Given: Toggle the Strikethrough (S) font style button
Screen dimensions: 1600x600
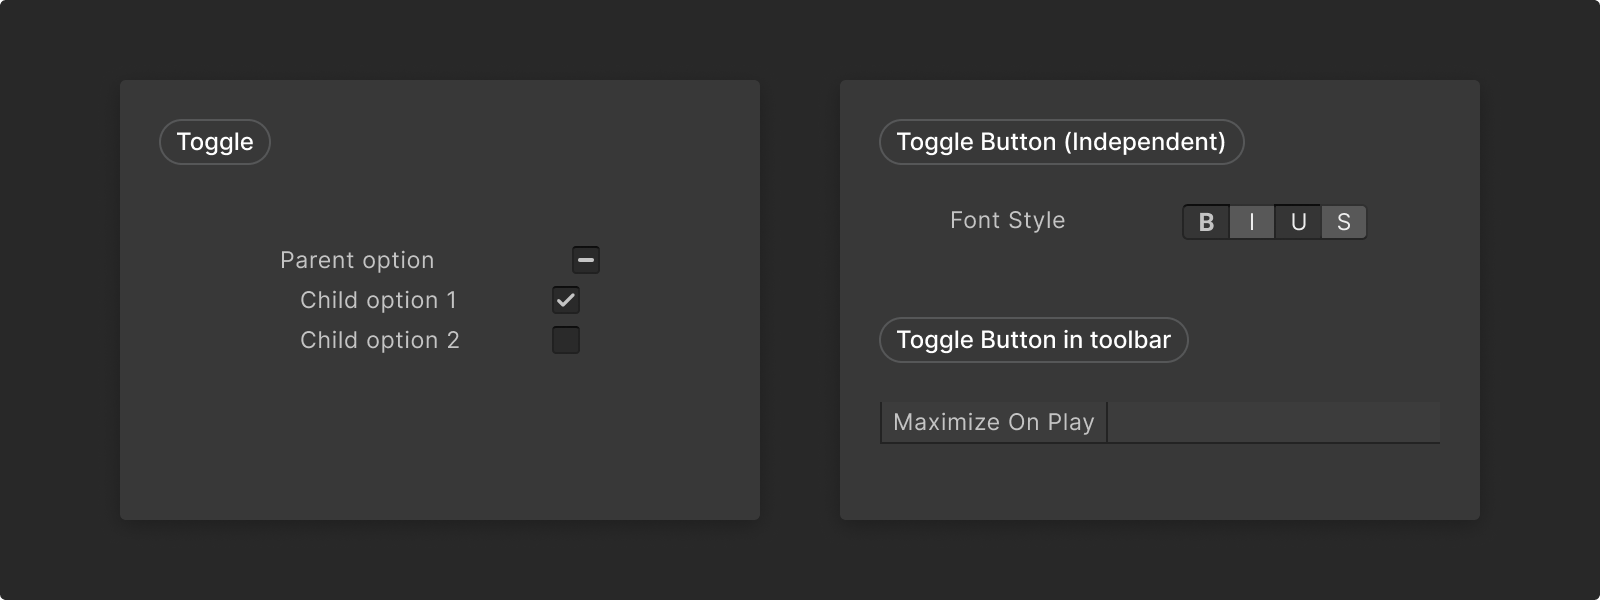Looking at the screenshot, I should click(x=1344, y=222).
